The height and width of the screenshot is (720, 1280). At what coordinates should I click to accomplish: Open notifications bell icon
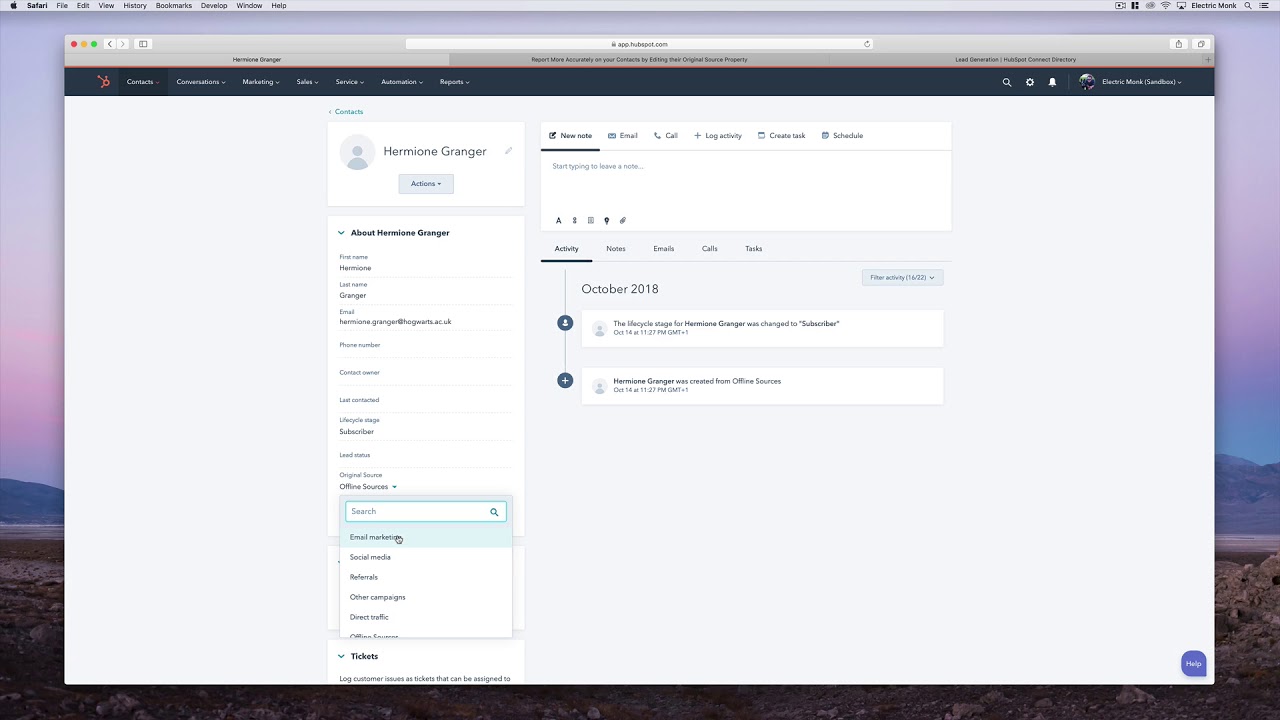pyautogui.click(x=1052, y=82)
